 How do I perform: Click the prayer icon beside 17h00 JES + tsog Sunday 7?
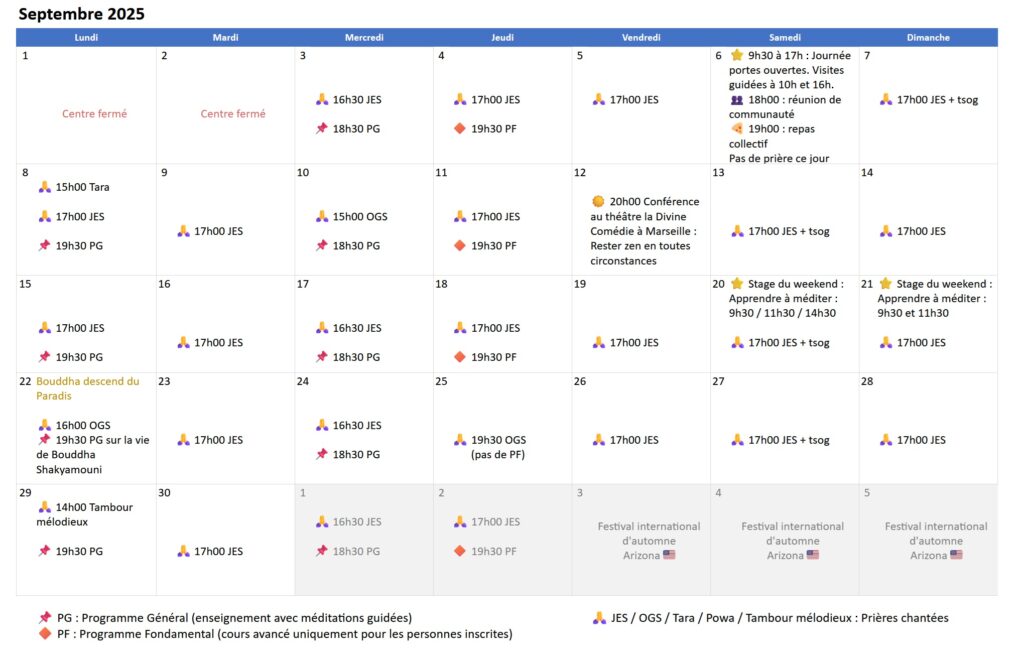click(885, 99)
